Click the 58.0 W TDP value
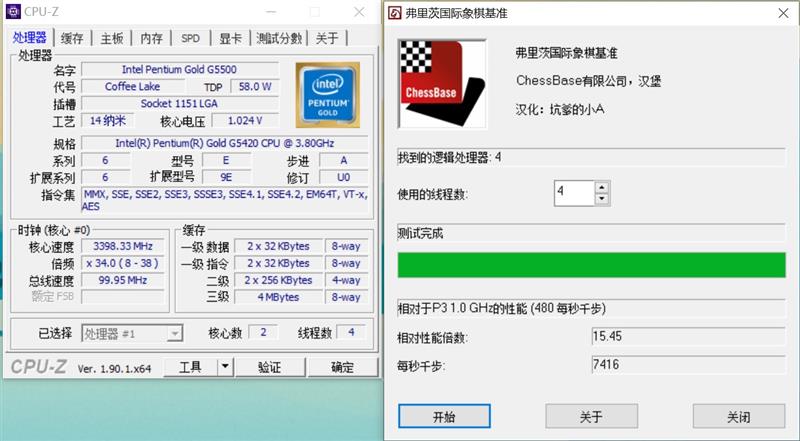 coord(255,86)
